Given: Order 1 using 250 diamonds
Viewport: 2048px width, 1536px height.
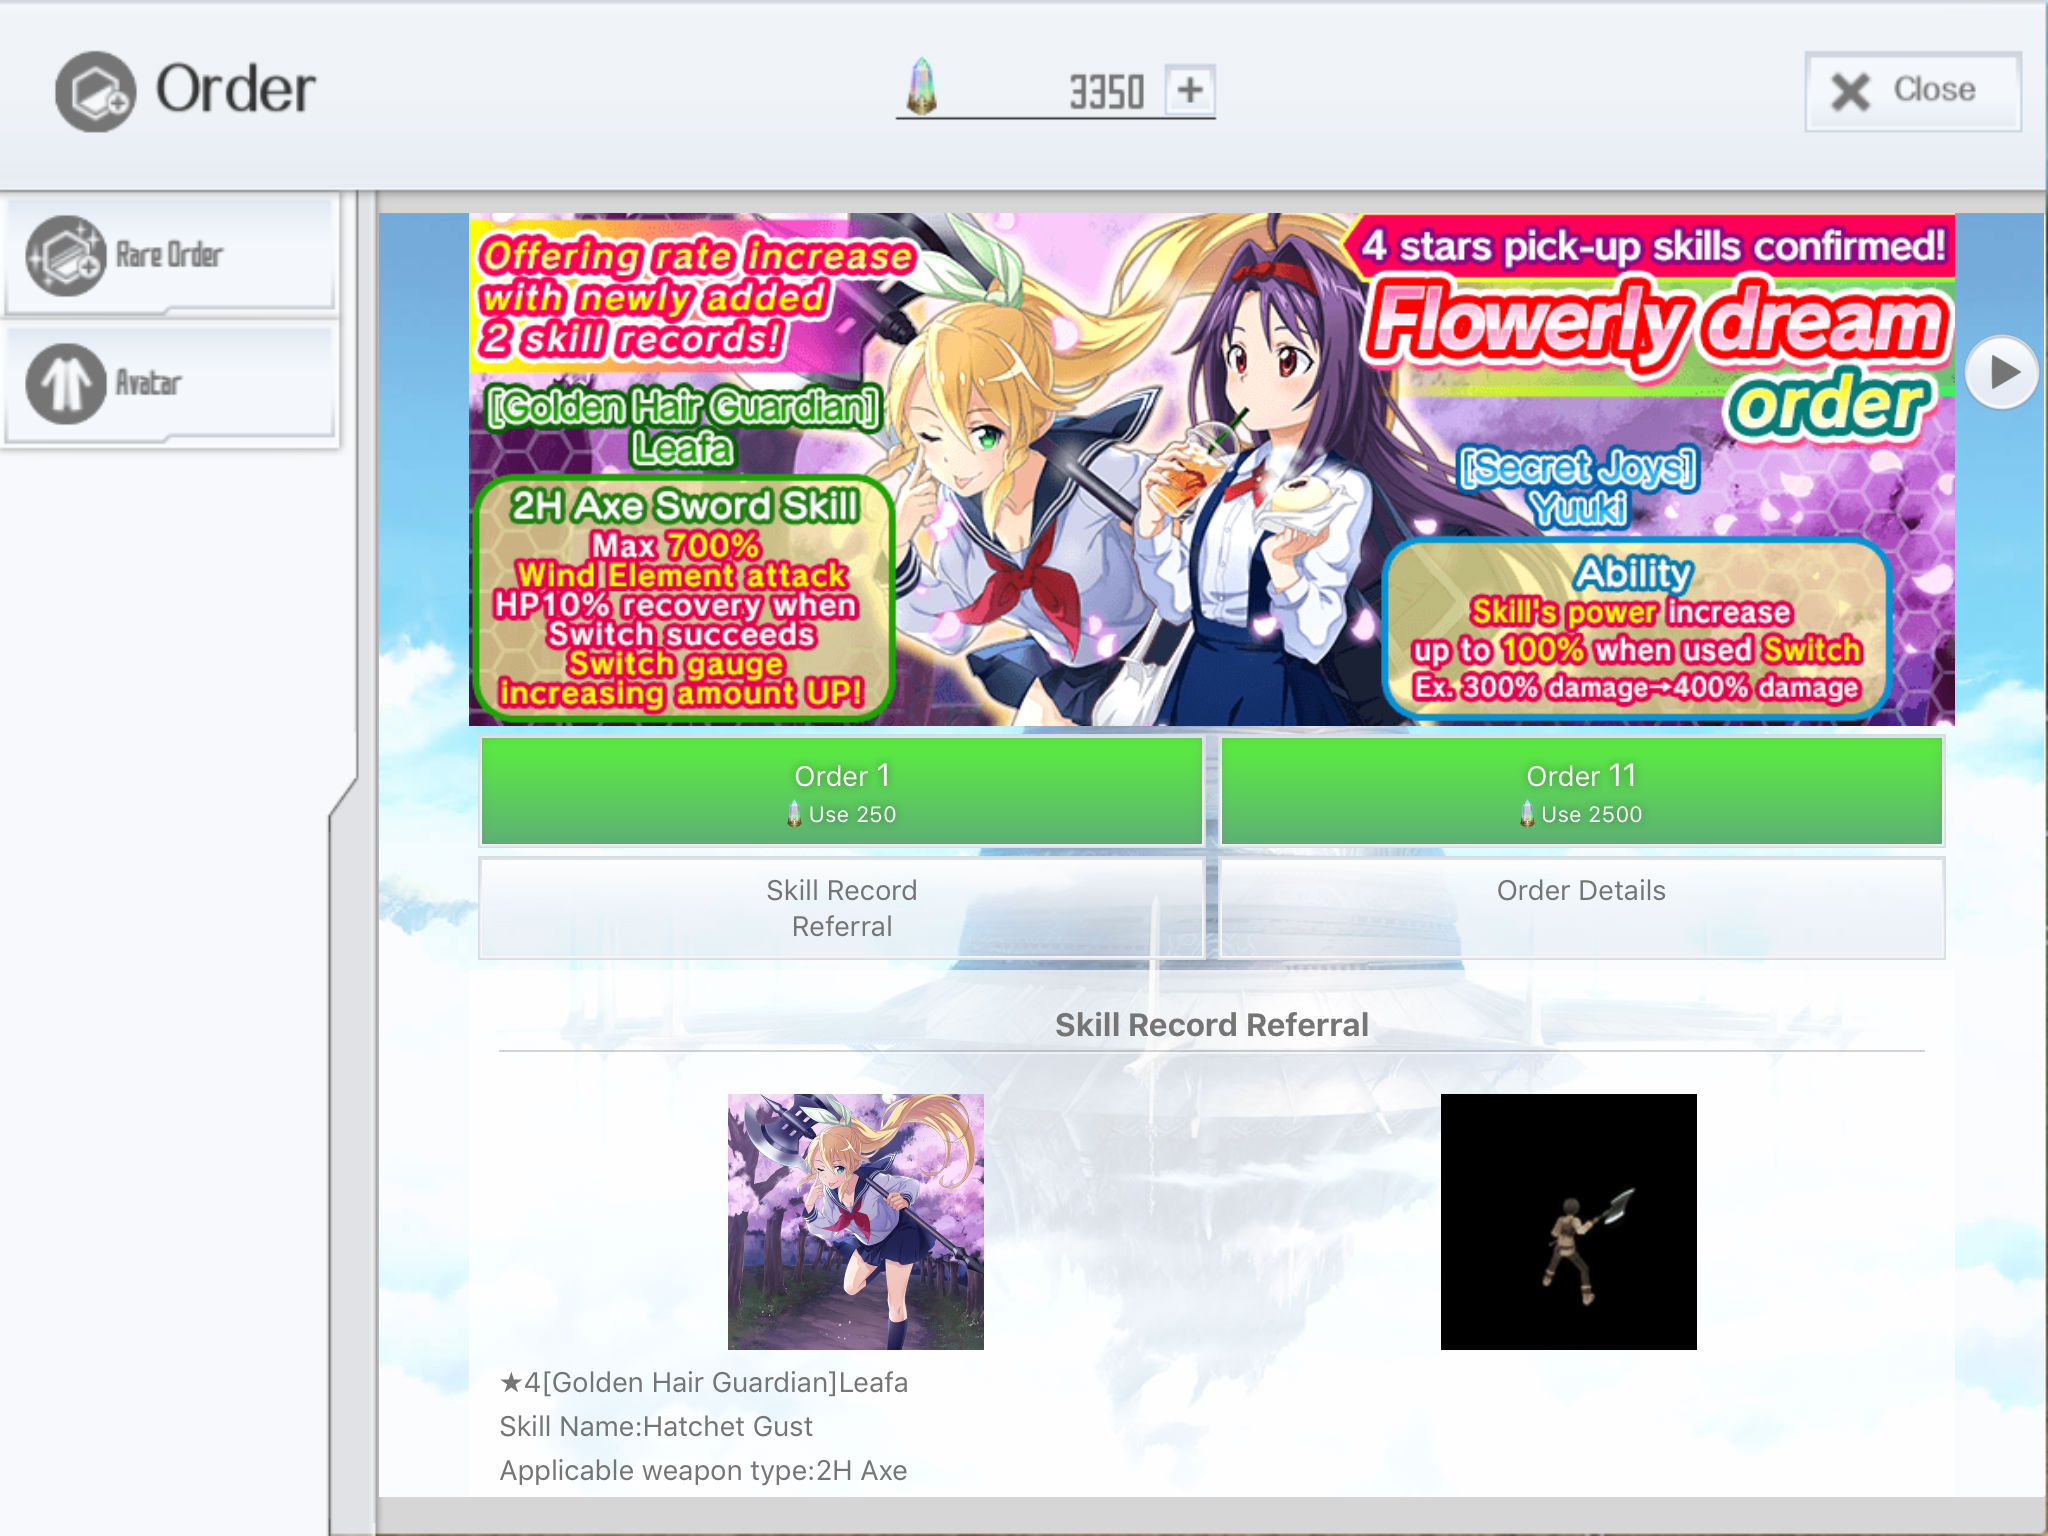Looking at the screenshot, I should click(842, 792).
